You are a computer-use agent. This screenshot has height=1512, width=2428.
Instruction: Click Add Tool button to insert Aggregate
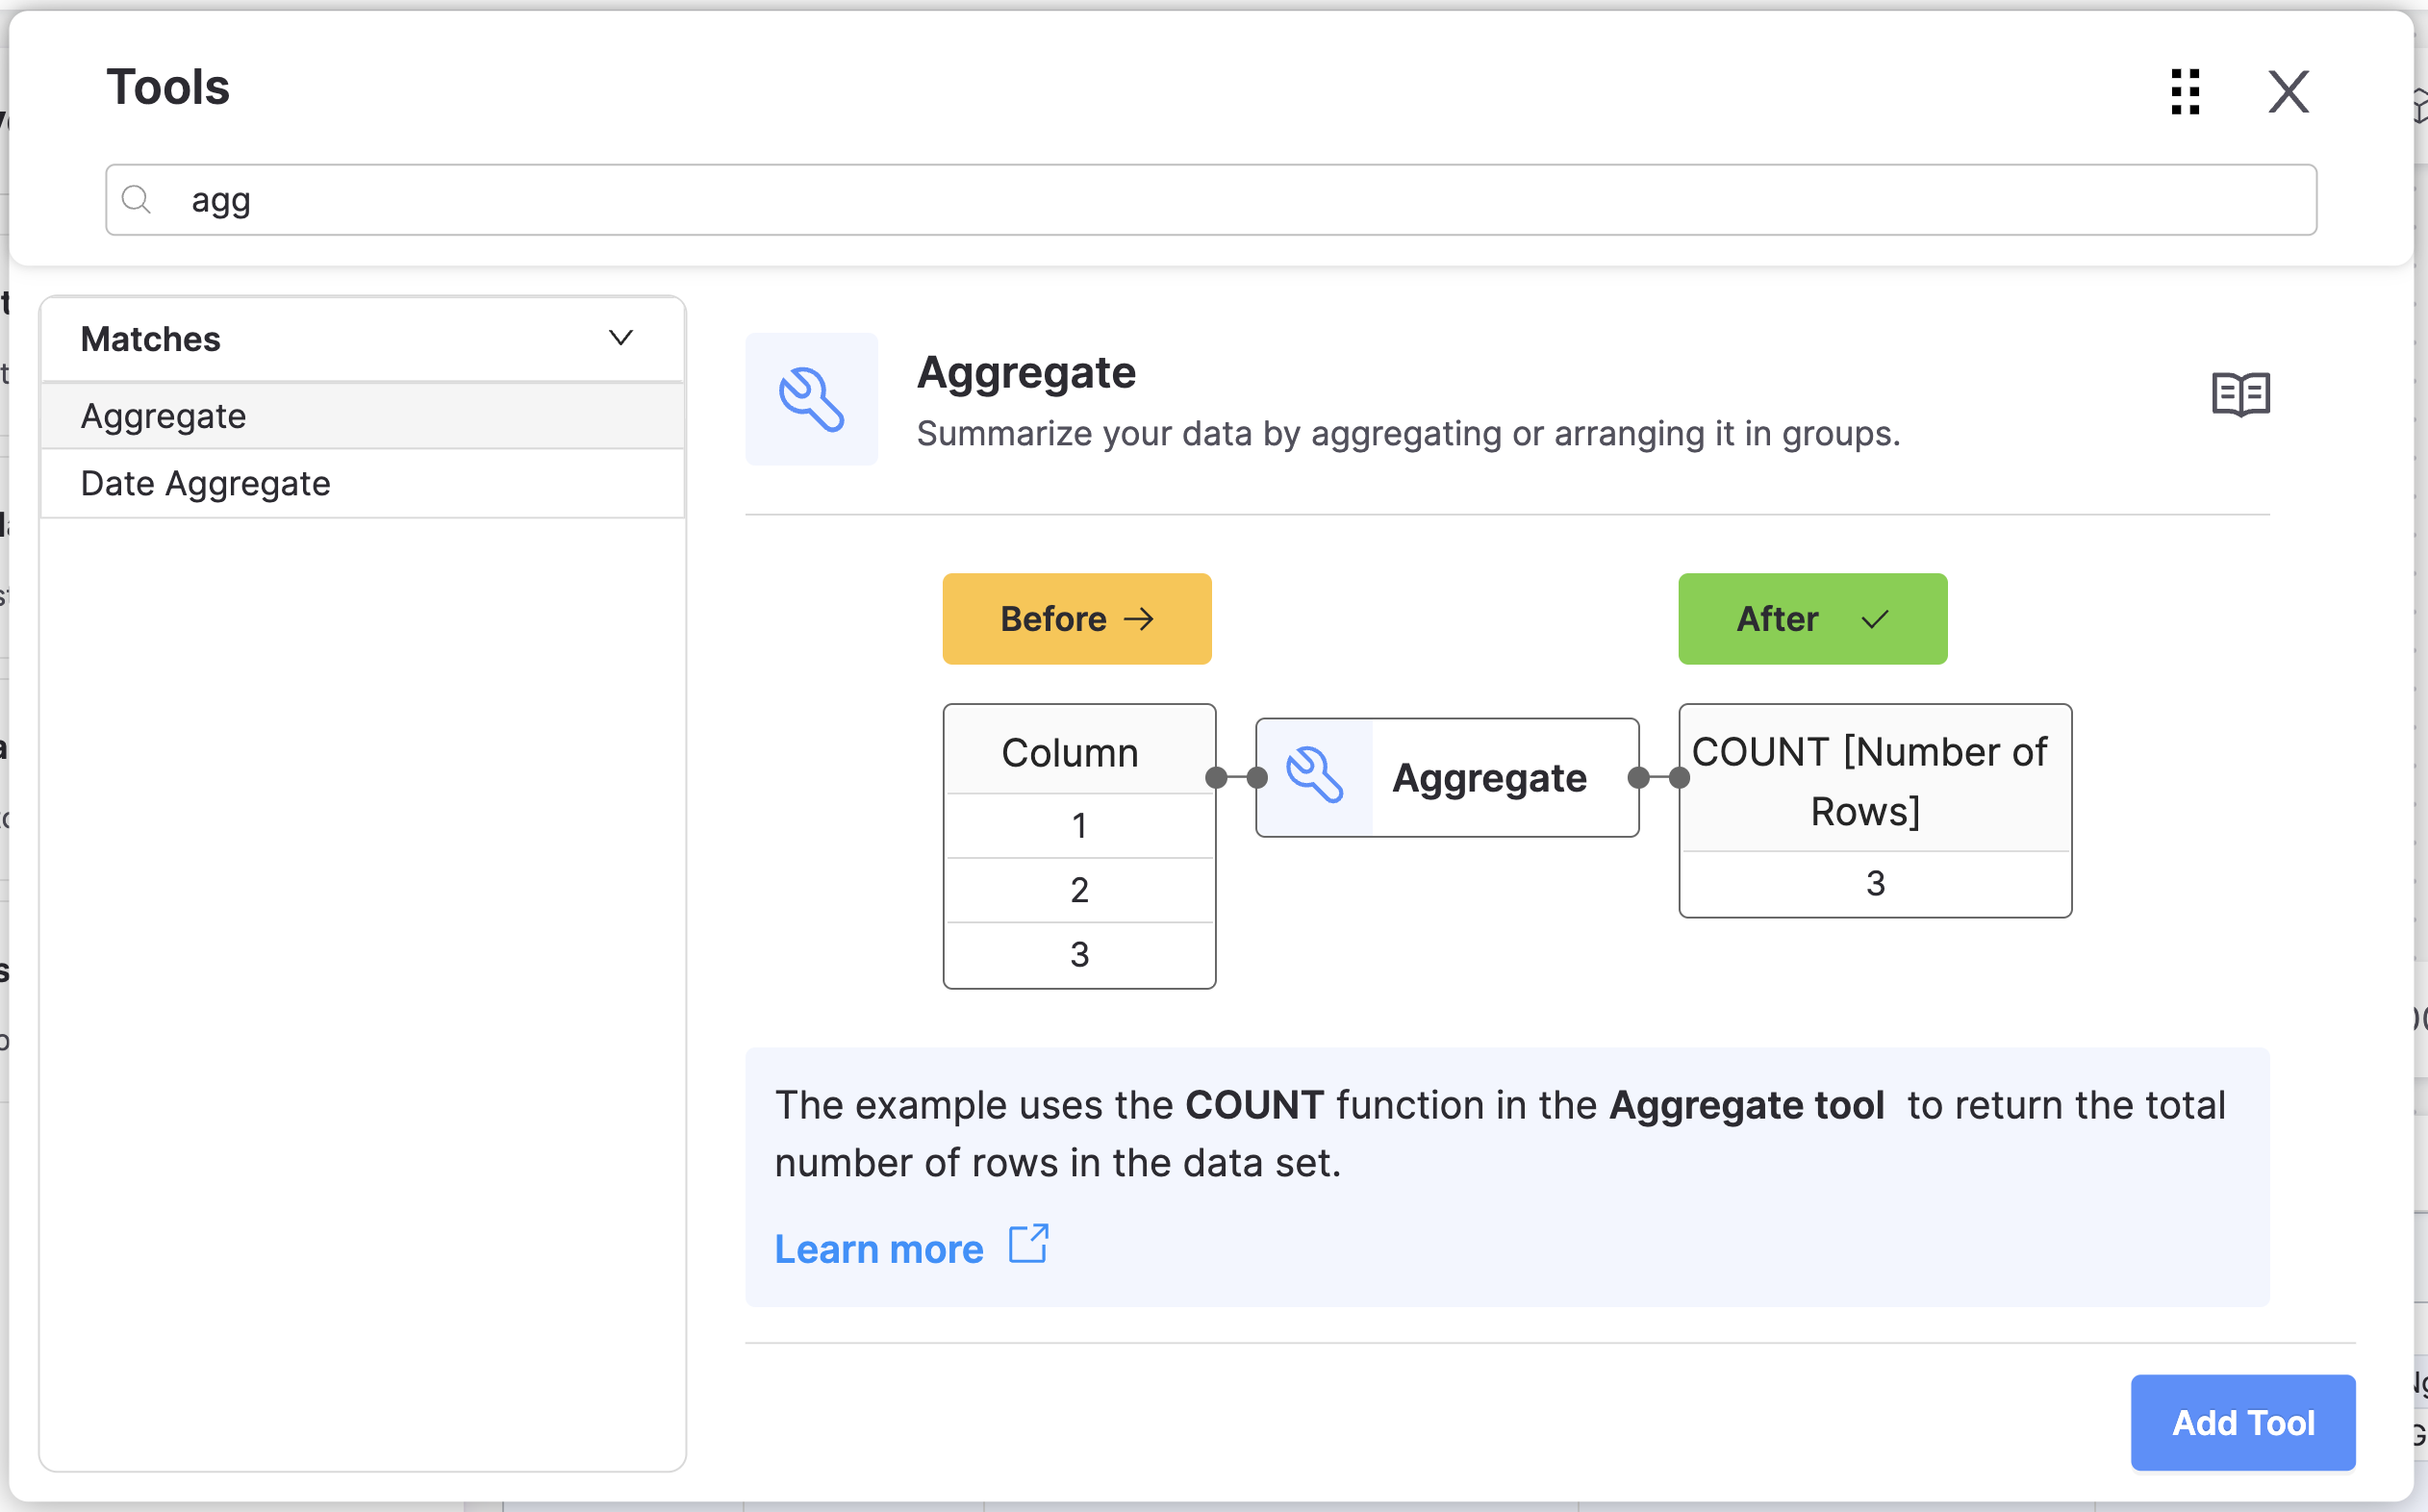tap(2243, 1420)
